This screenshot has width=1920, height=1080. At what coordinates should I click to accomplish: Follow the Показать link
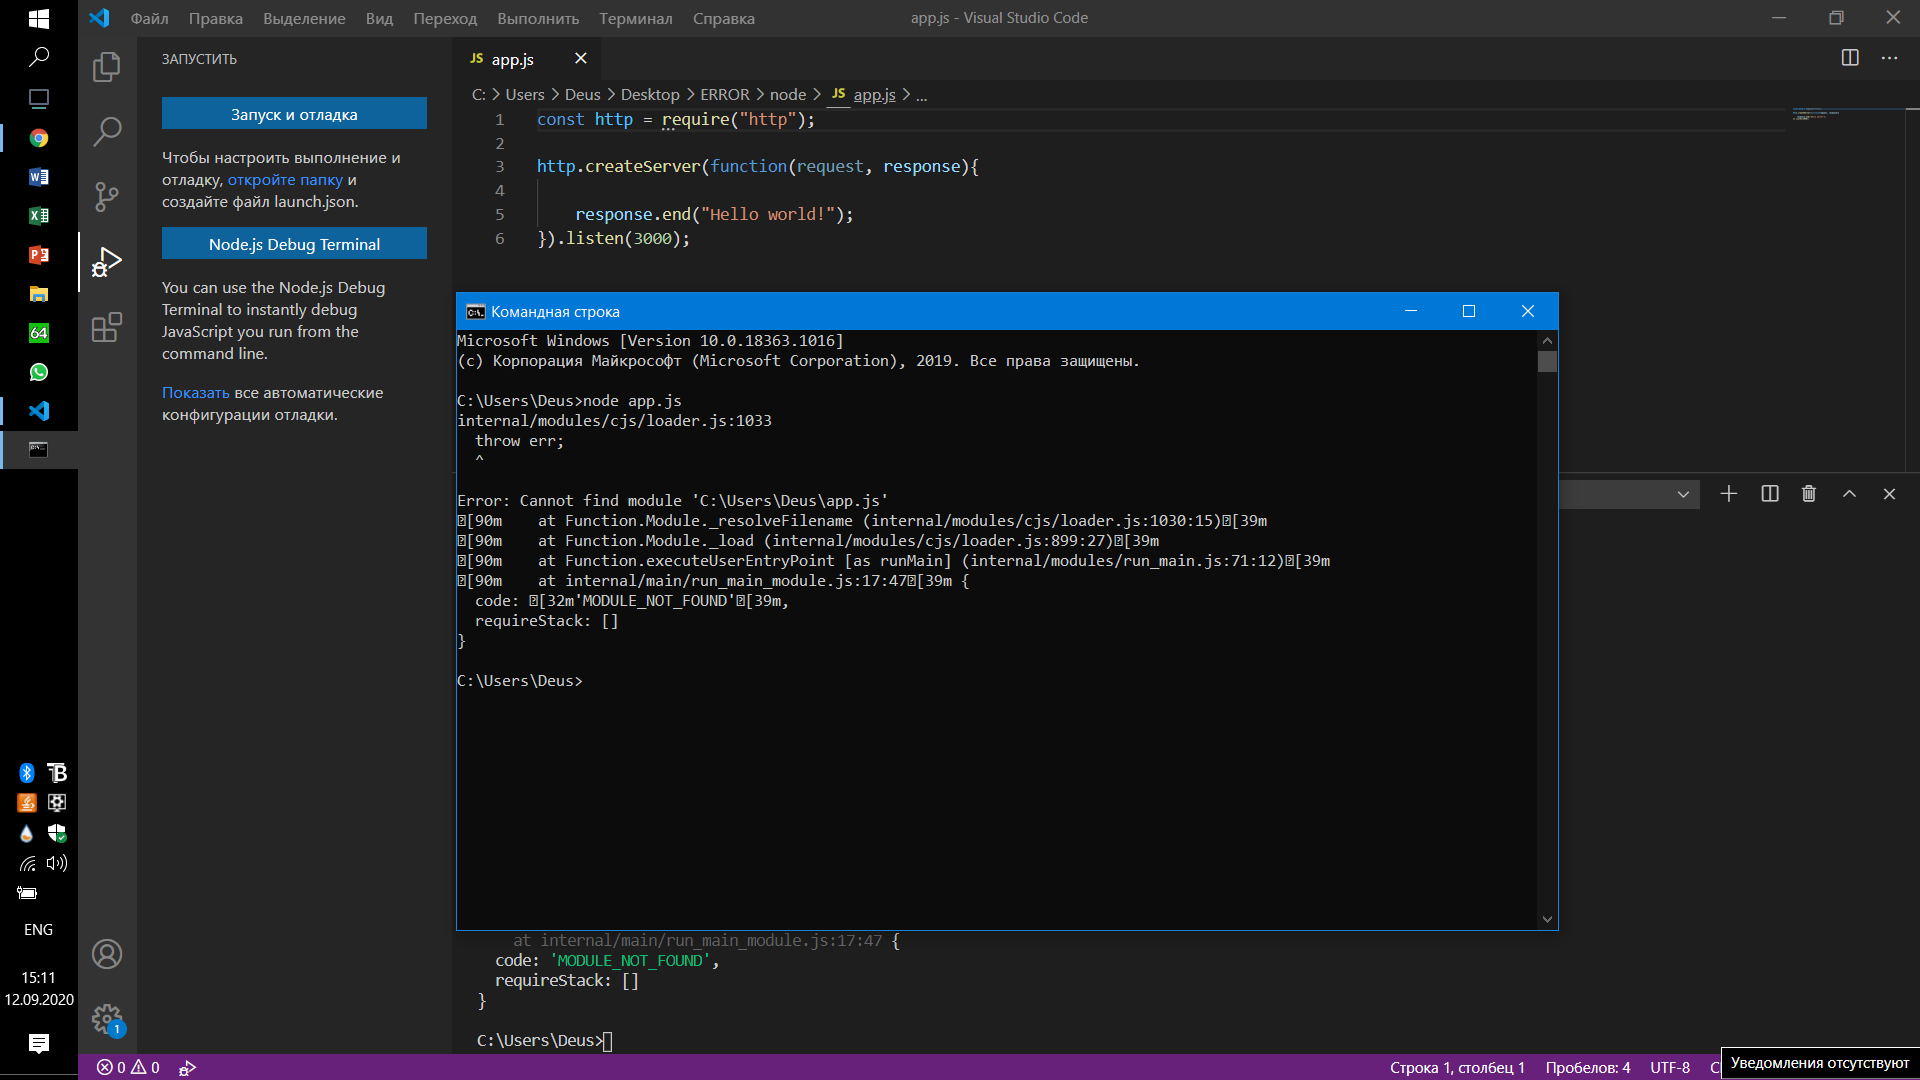point(196,393)
